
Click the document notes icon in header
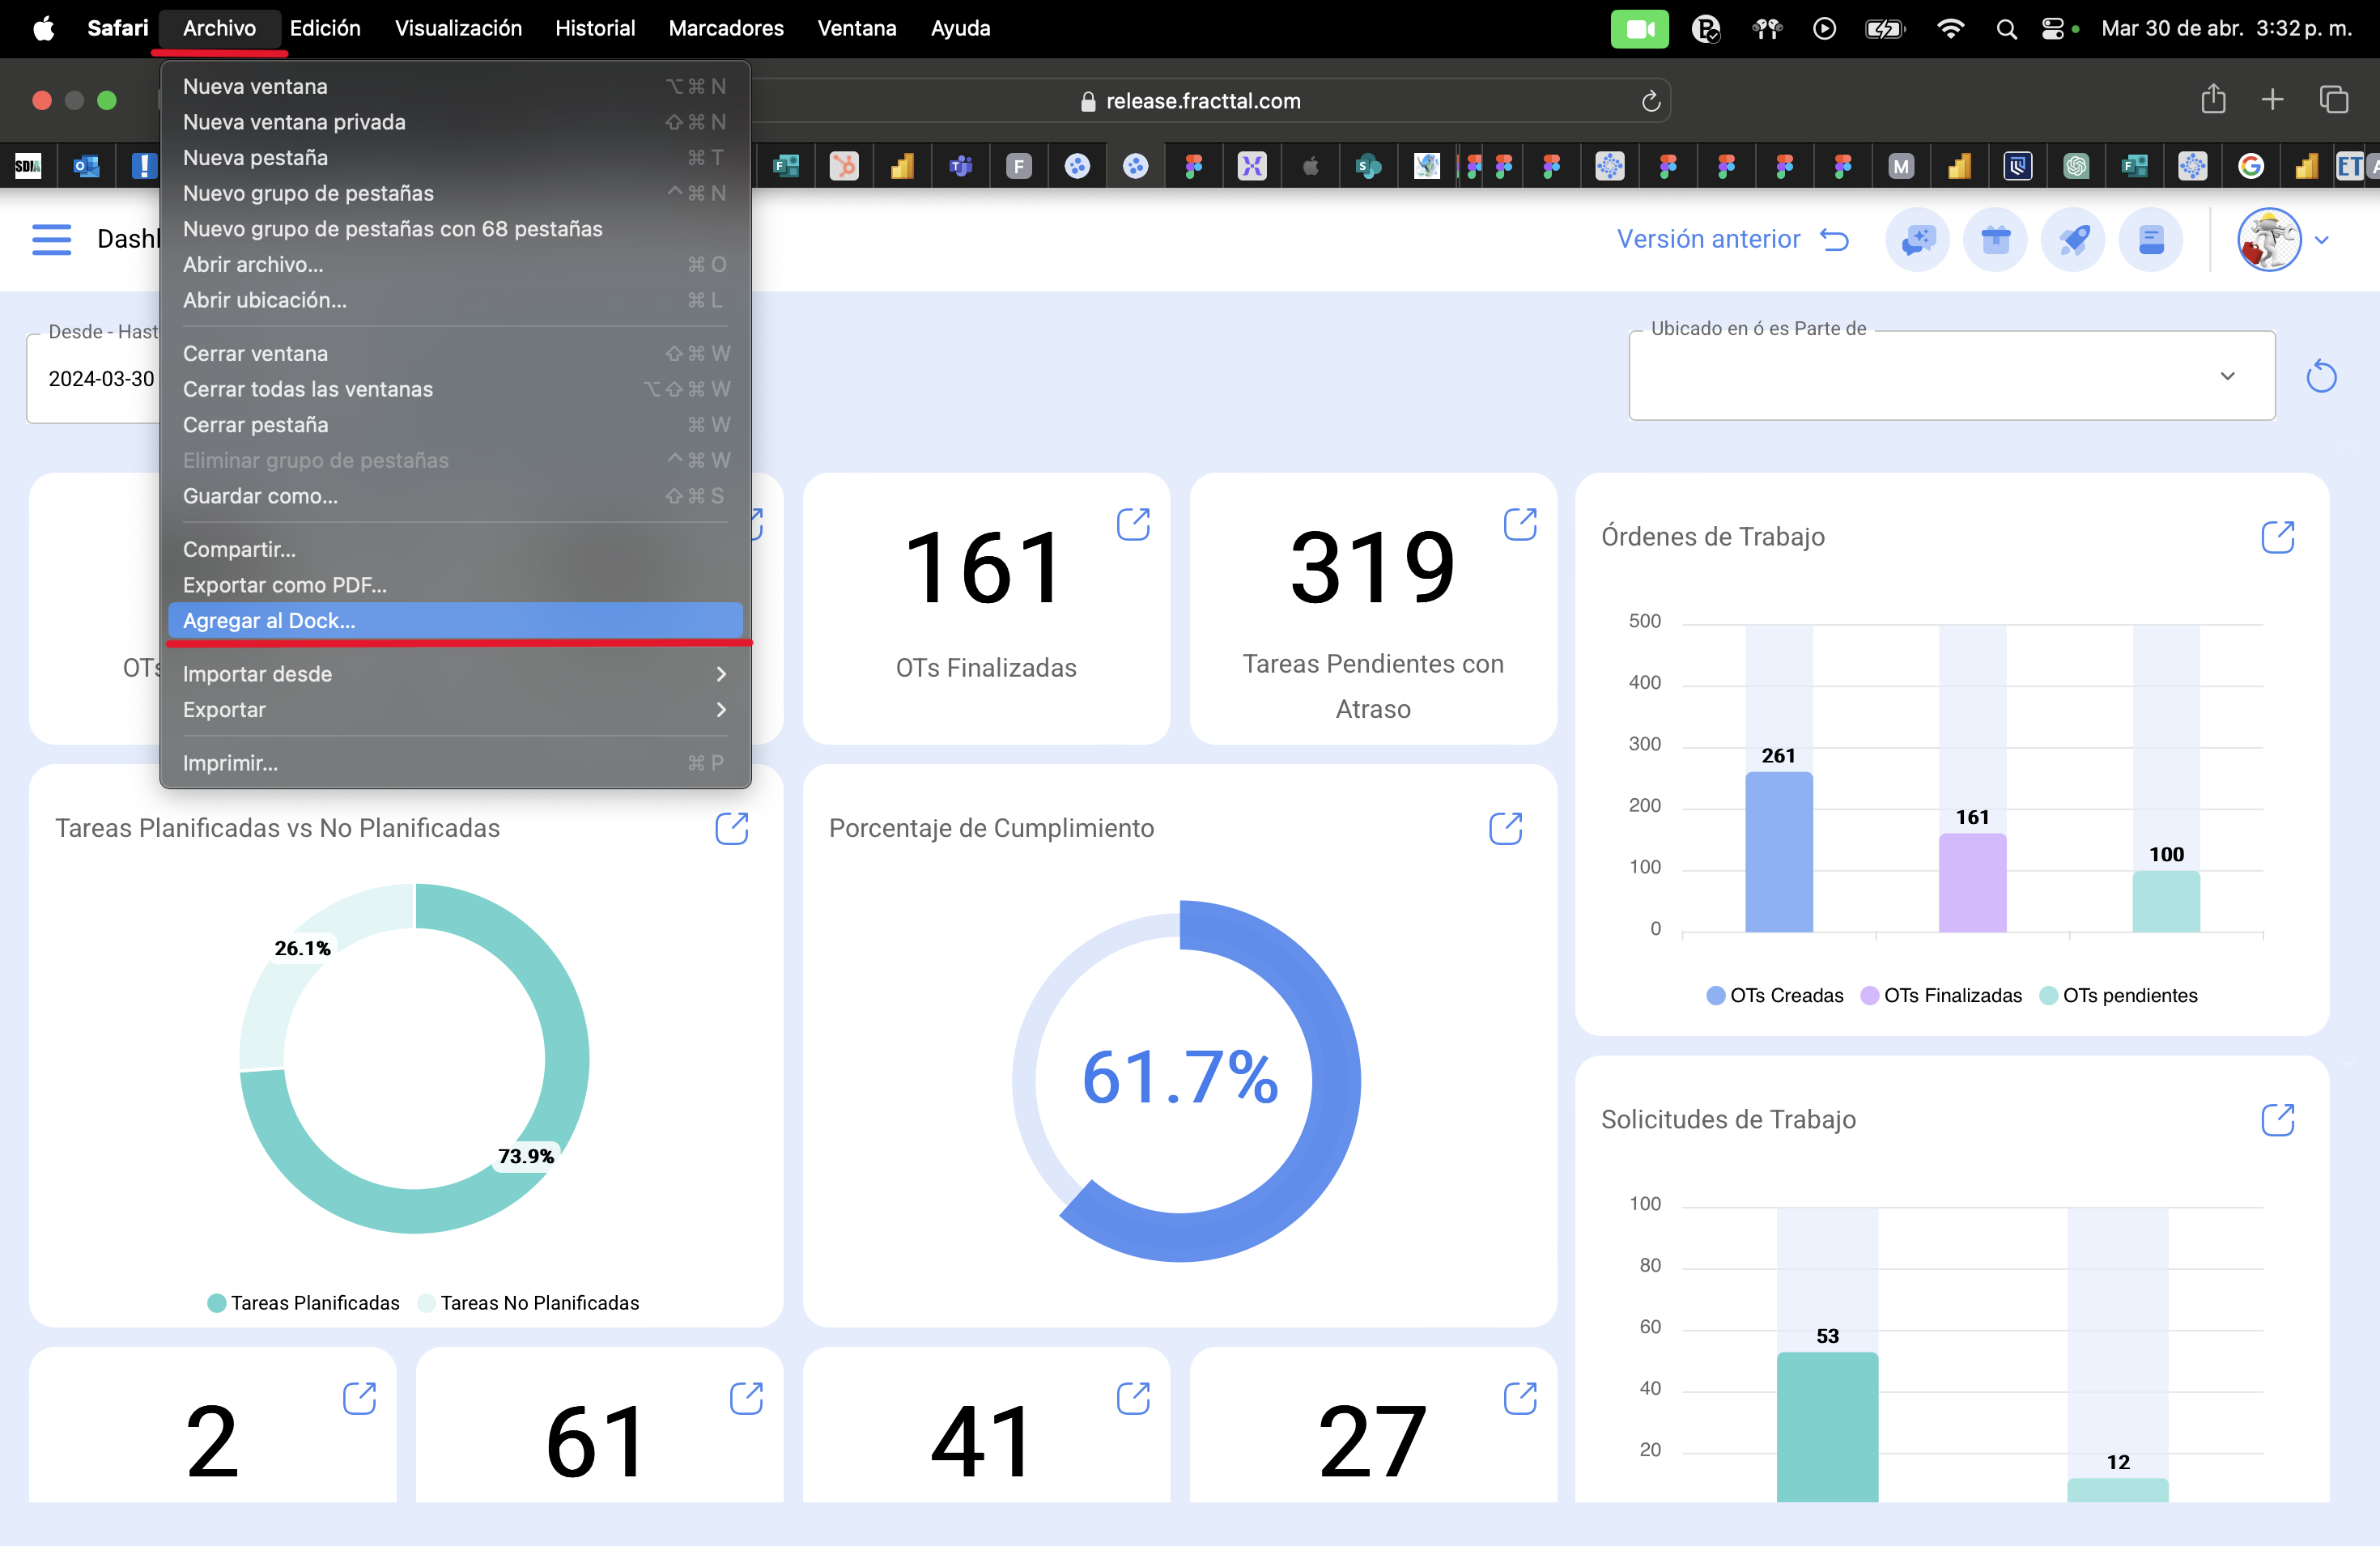point(2151,240)
